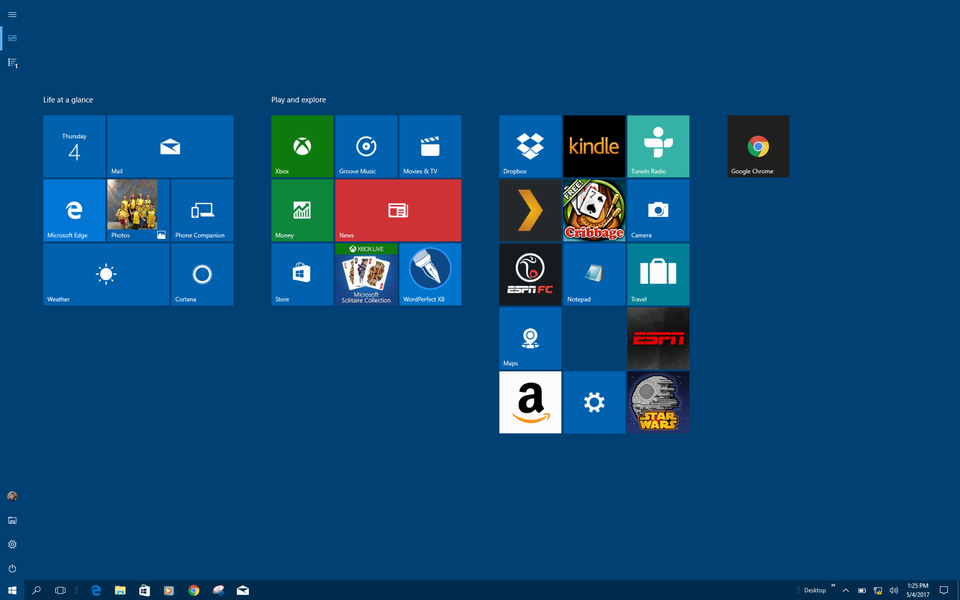Switch to All apps list view

pos(12,62)
